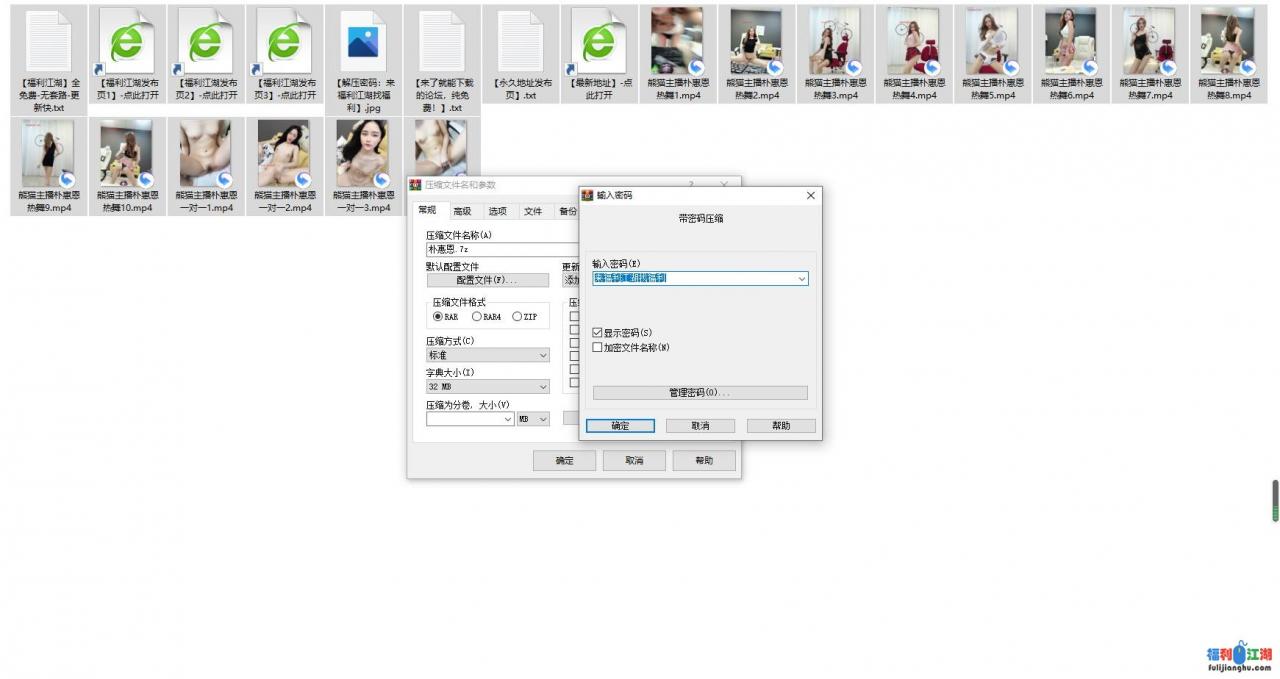Viewport: 1280px width, 679px height.
Task: Expand the password history dropdown arrow
Action: tap(802, 278)
